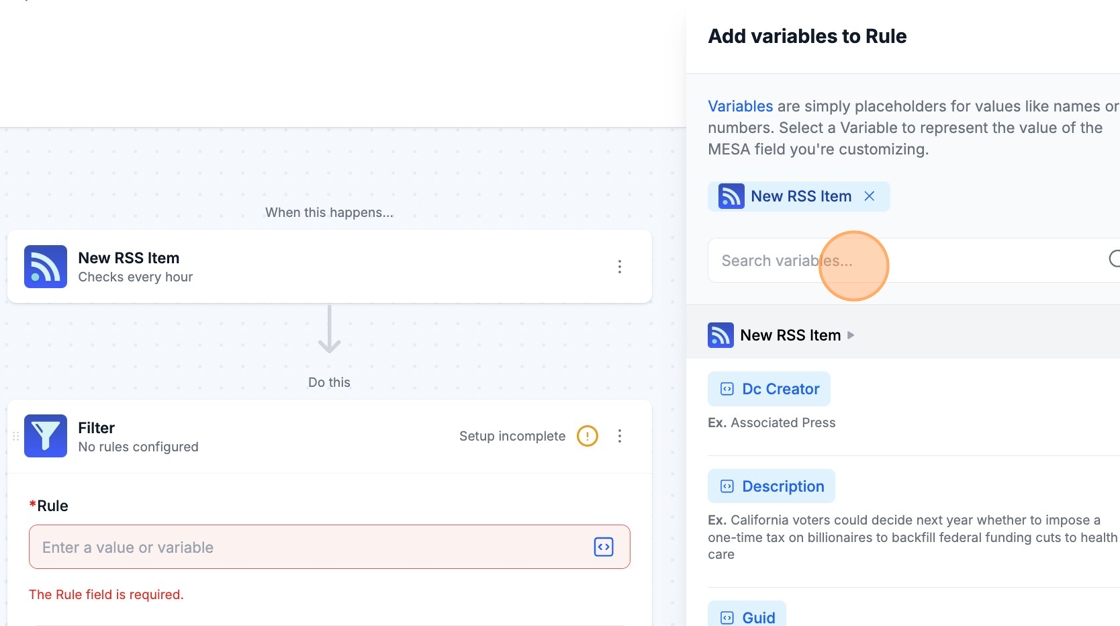The height and width of the screenshot is (626, 1120).
Task: Click the orange Setup incomplete warning icon
Action: pos(587,436)
